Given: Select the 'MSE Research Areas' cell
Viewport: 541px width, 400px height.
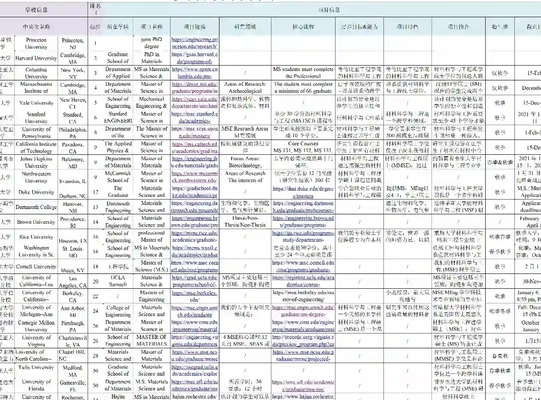Looking at the screenshot, I should point(245,132).
